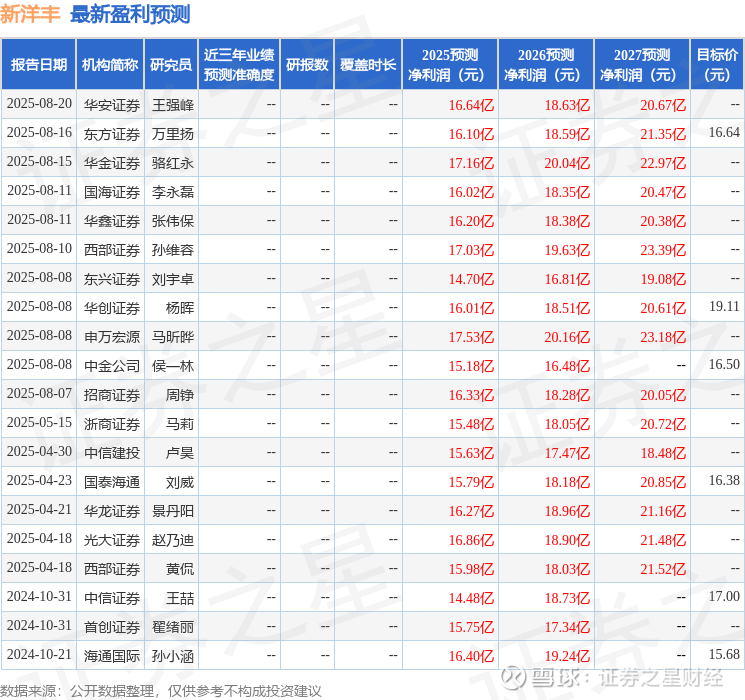
Task: Click the 华安证券 institution cell
Action: coord(112,105)
